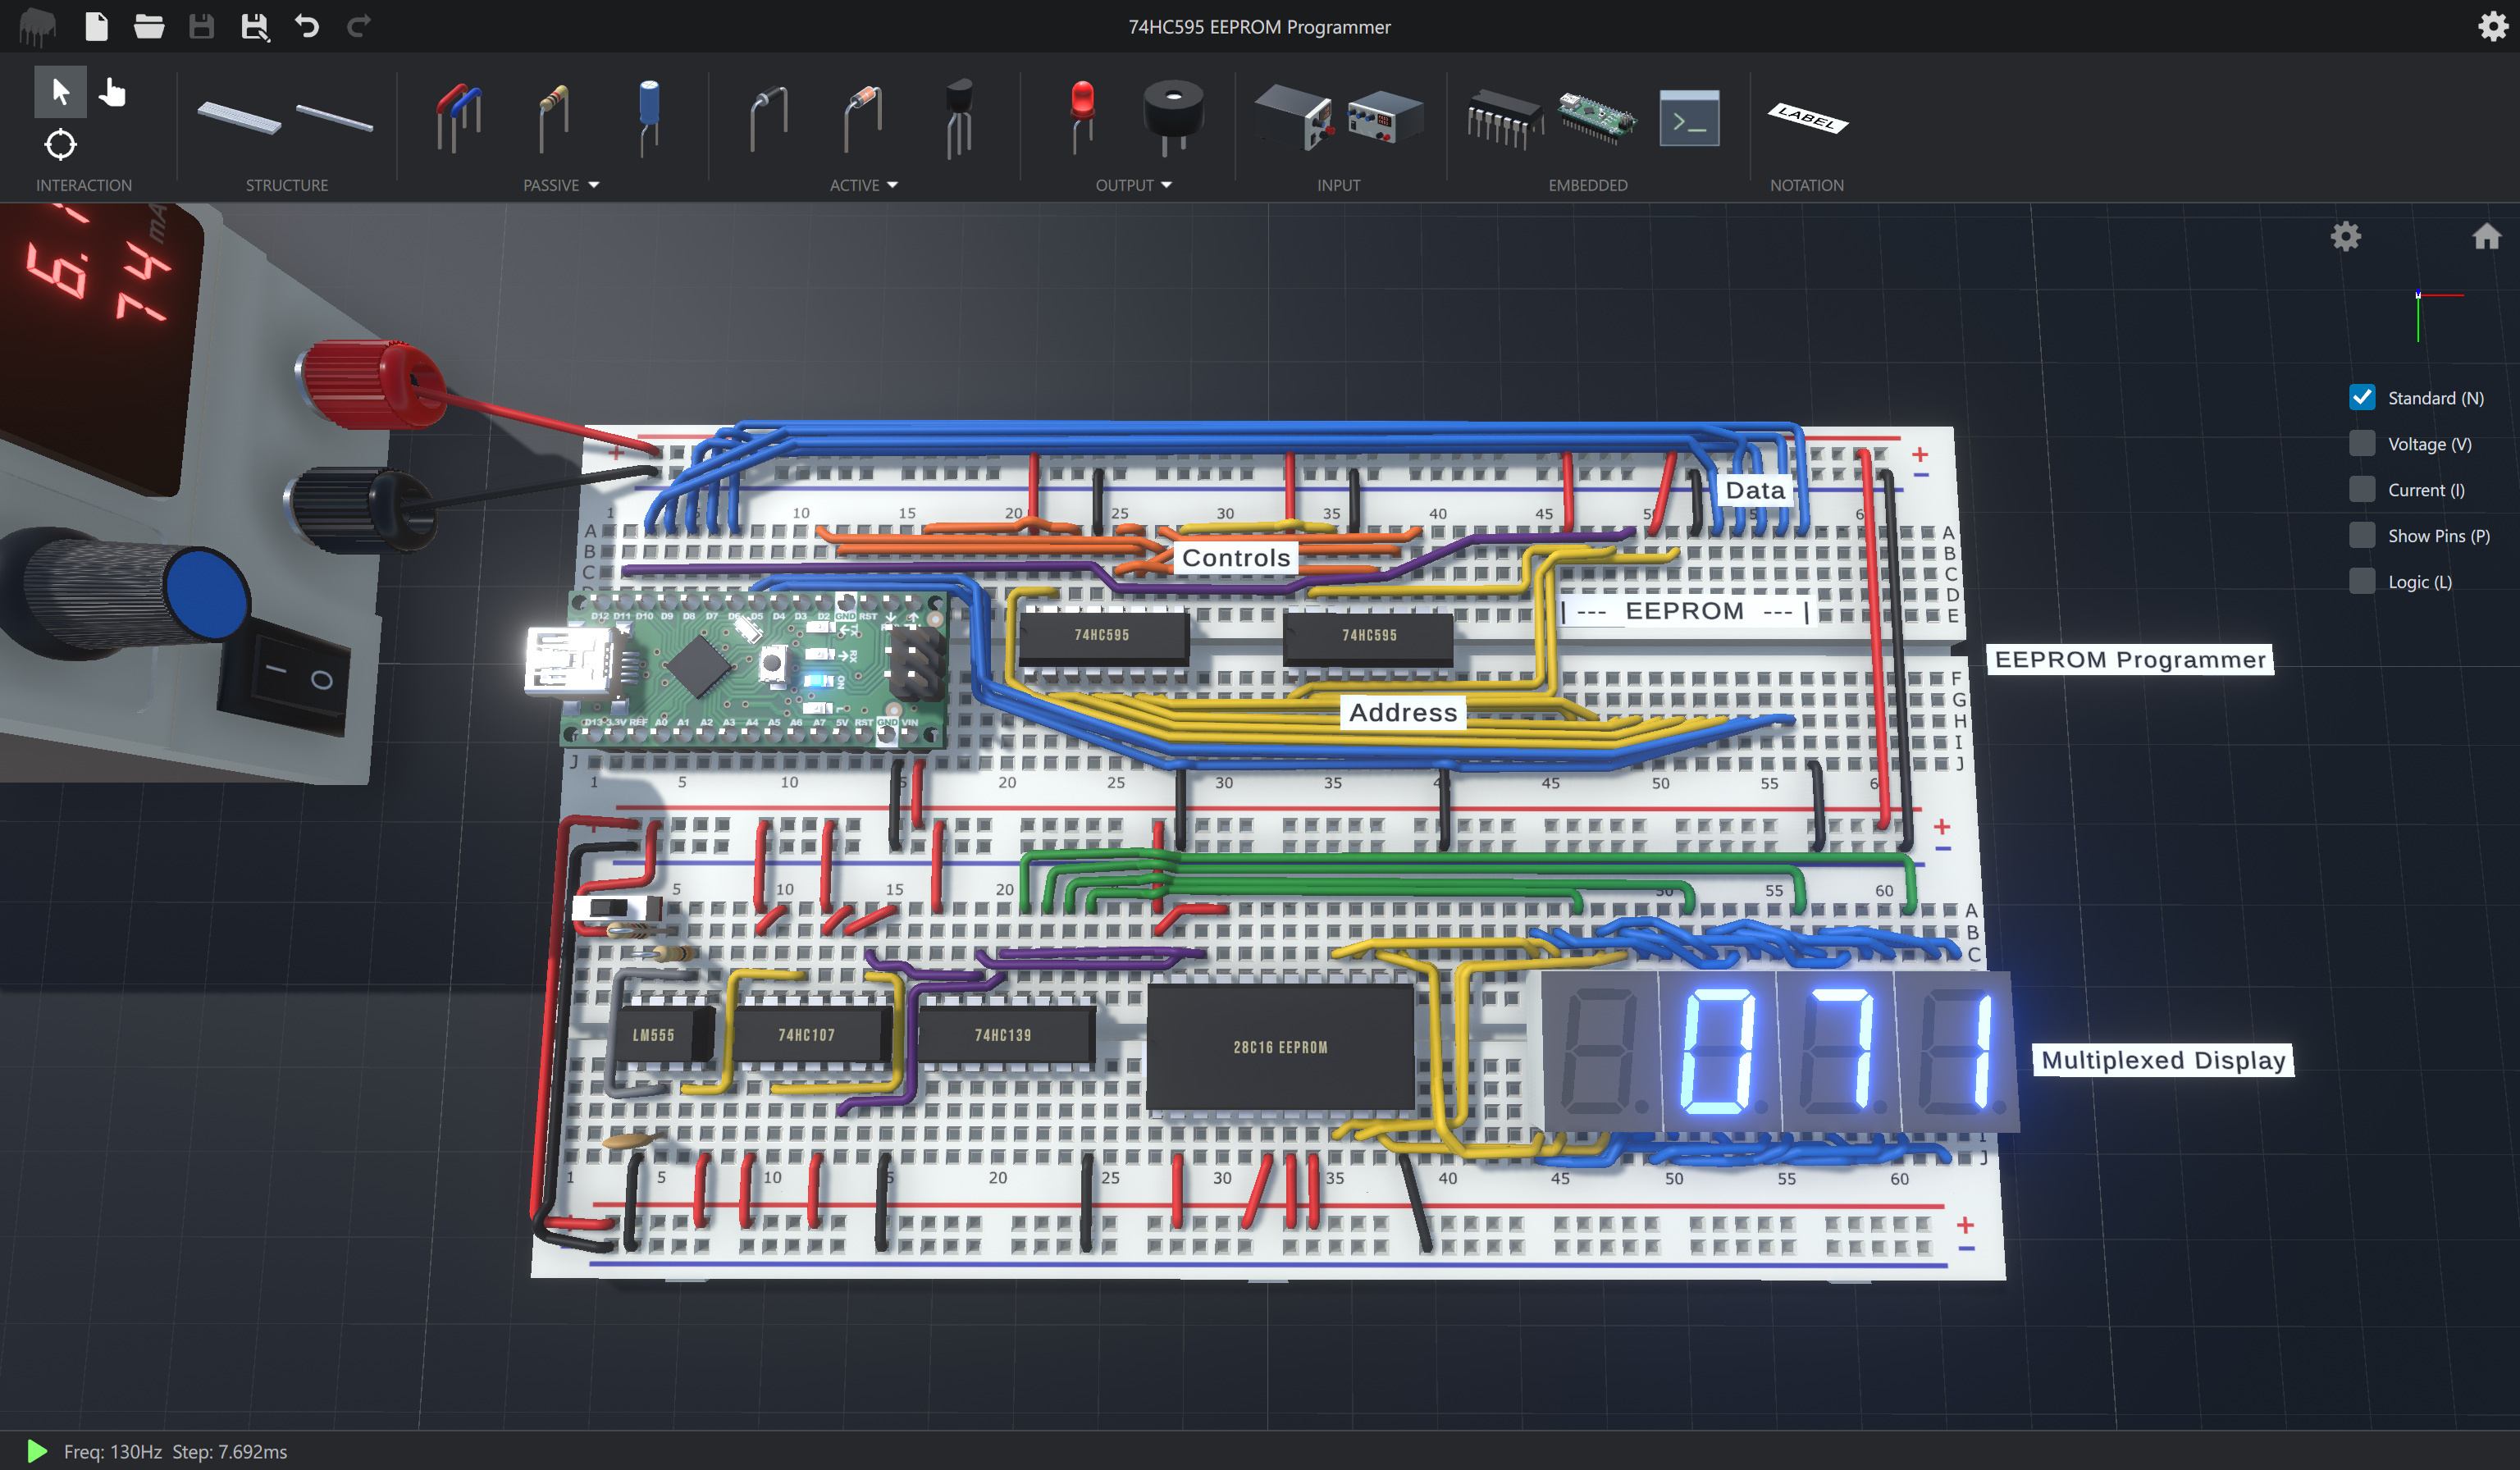Screen dimensions: 2520x1470
Task: Click the Save As icon
Action: (255, 26)
